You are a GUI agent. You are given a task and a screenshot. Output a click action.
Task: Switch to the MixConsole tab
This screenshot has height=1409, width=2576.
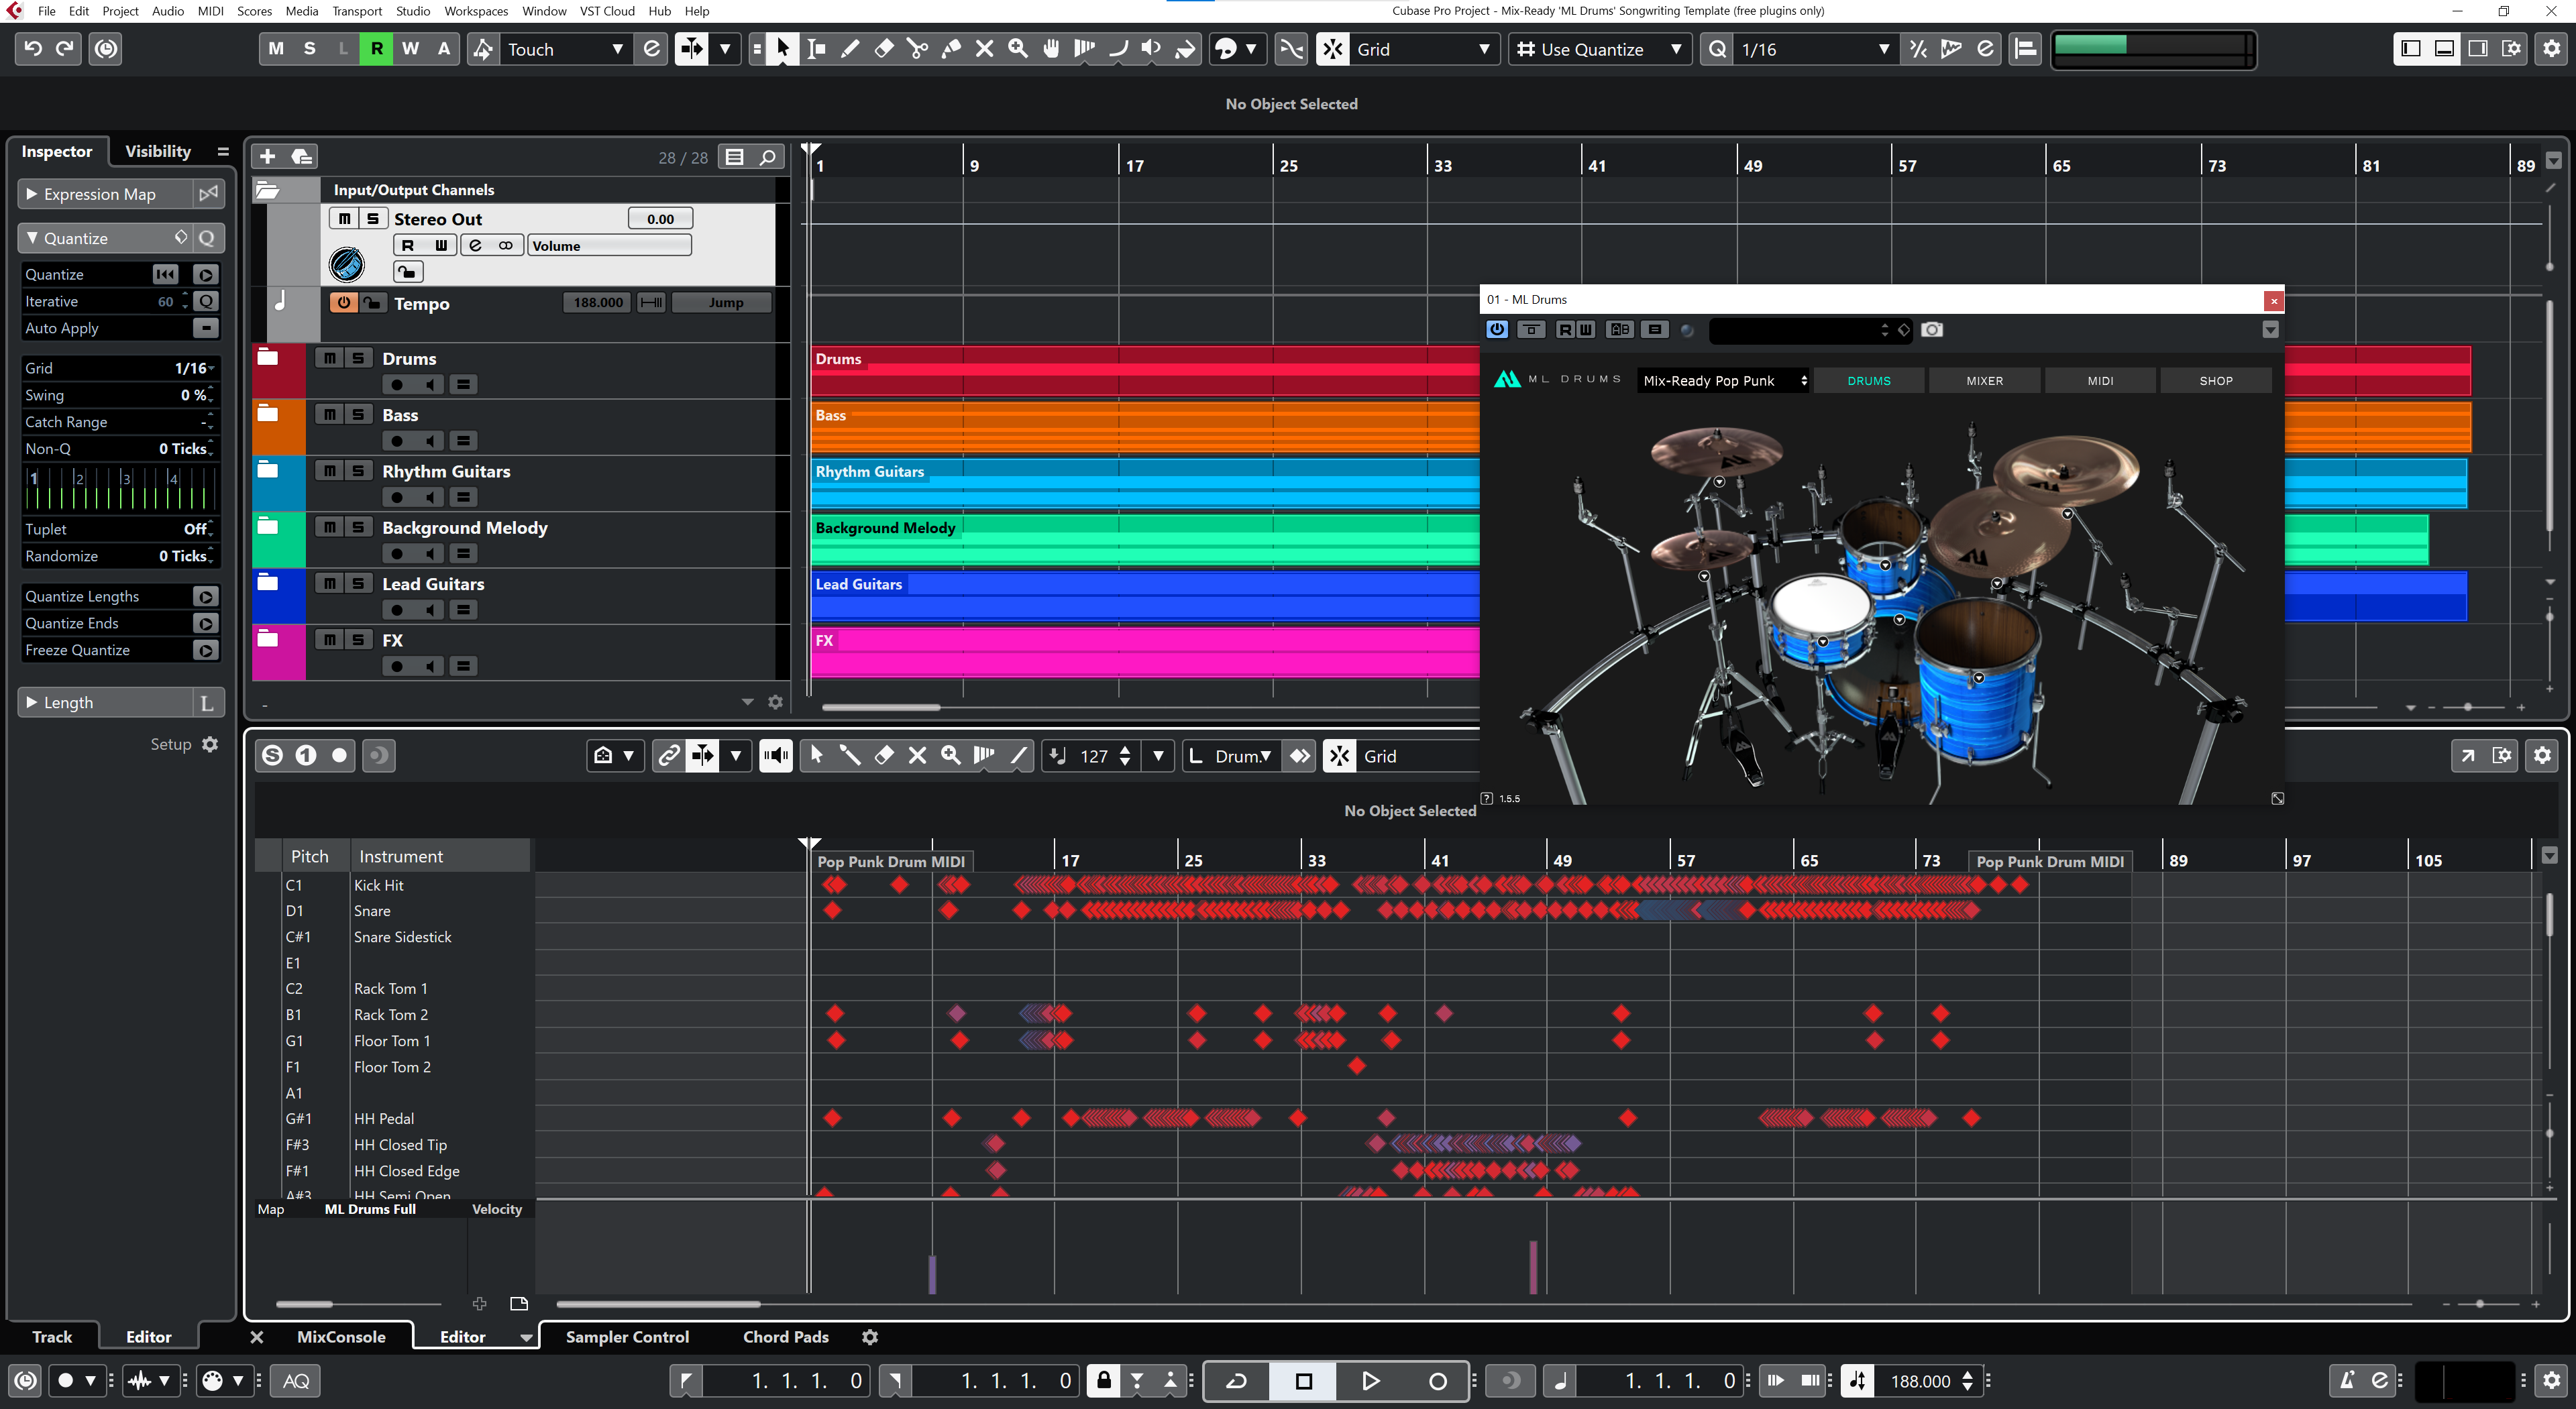click(x=340, y=1337)
